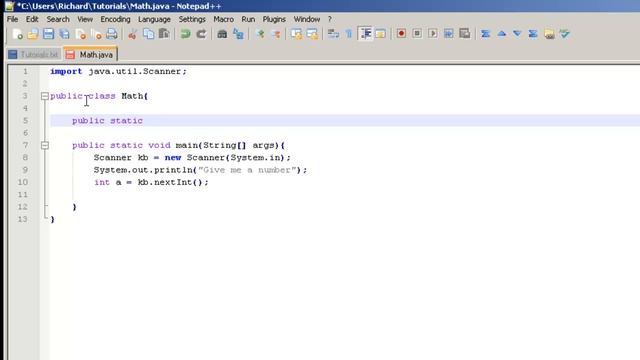640x360 pixels.
Task: Click the Replace toolbar icon
Action: coord(238,34)
